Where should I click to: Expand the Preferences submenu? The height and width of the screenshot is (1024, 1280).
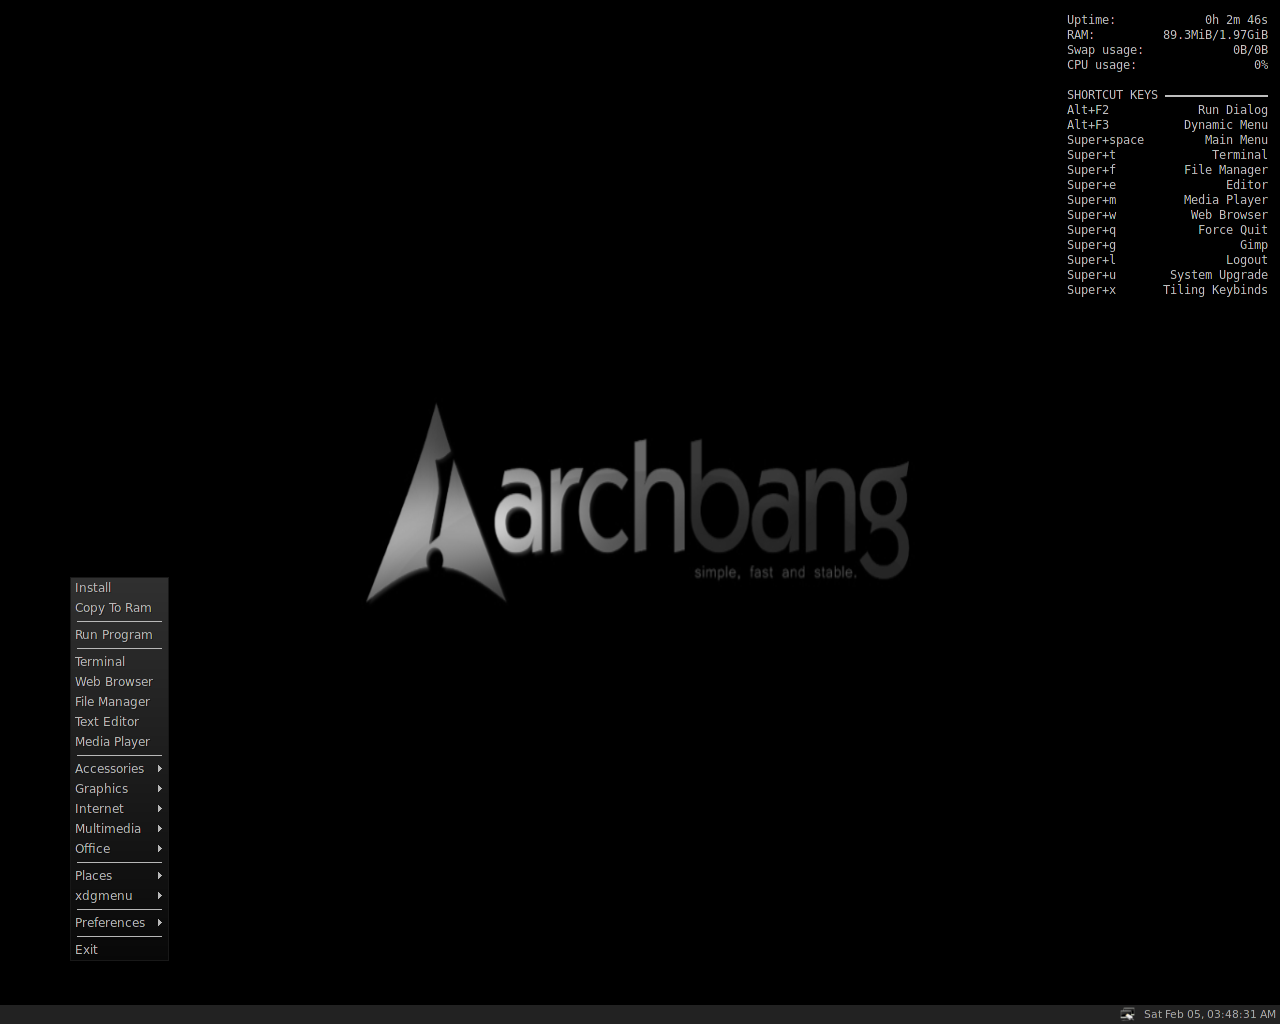pyautogui.click(x=119, y=923)
